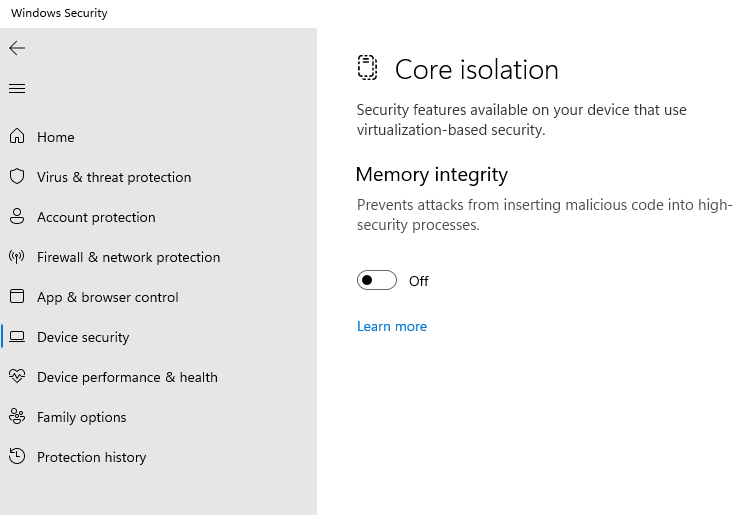Click the Home house icon

click(x=17, y=137)
